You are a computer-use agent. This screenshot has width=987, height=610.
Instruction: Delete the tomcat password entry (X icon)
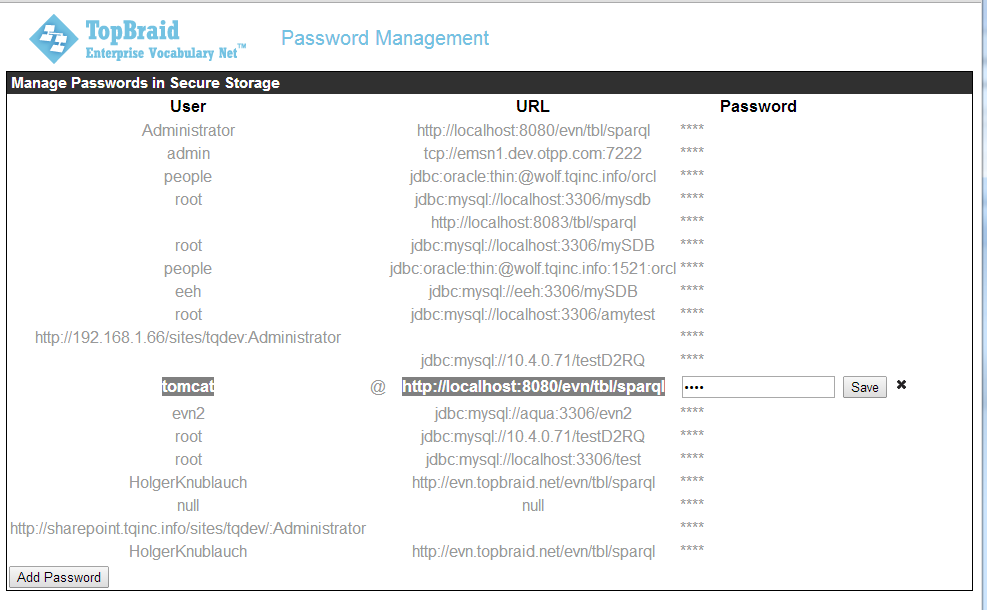(901, 385)
